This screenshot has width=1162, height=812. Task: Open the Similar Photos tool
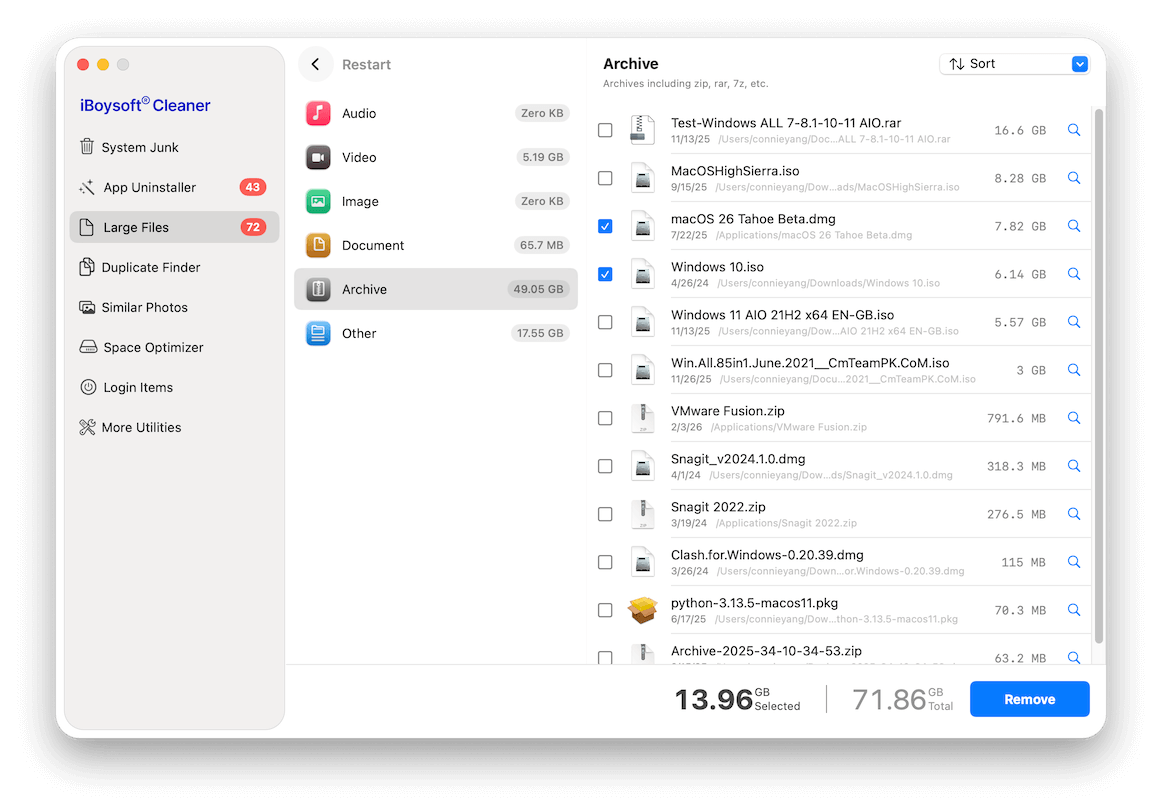click(144, 307)
